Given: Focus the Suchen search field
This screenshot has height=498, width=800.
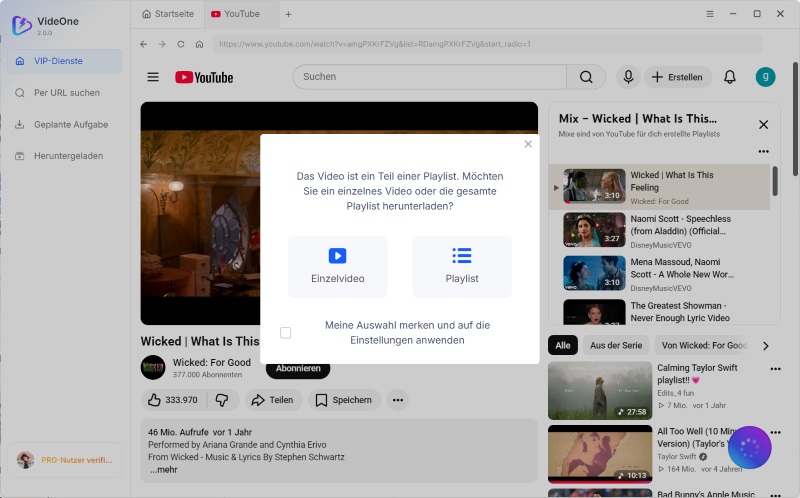Looking at the screenshot, I should pyautogui.click(x=430, y=77).
